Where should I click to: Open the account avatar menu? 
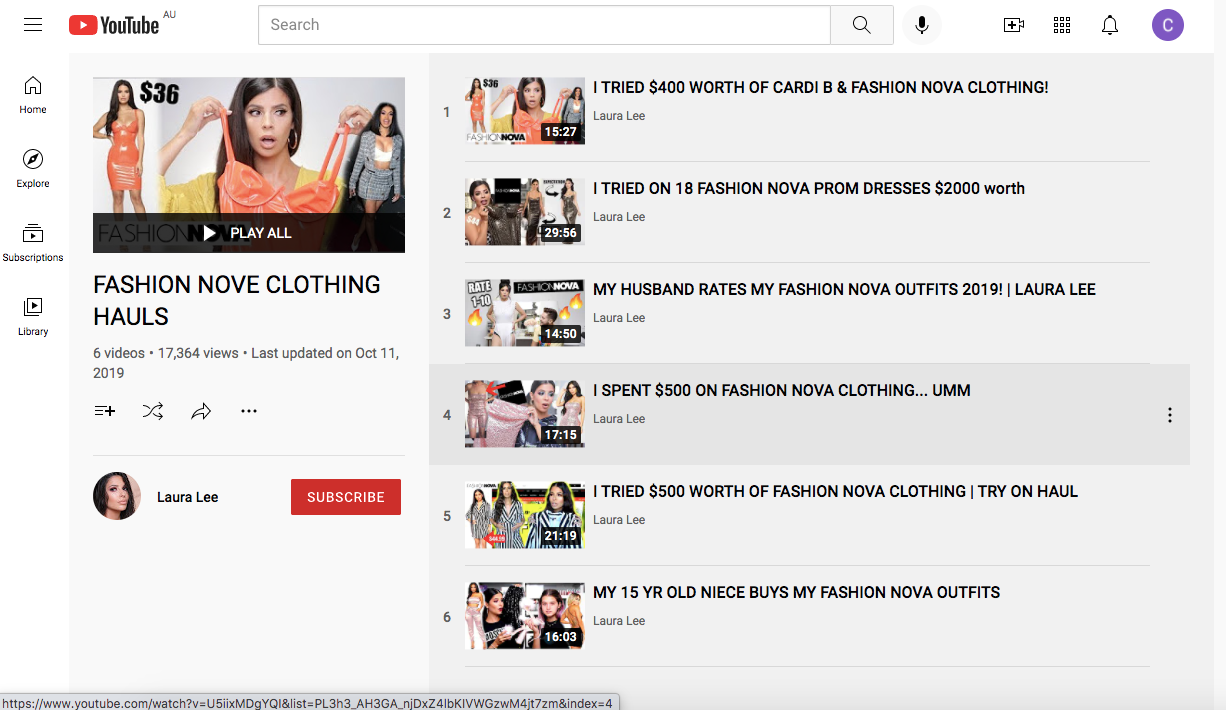[1168, 25]
